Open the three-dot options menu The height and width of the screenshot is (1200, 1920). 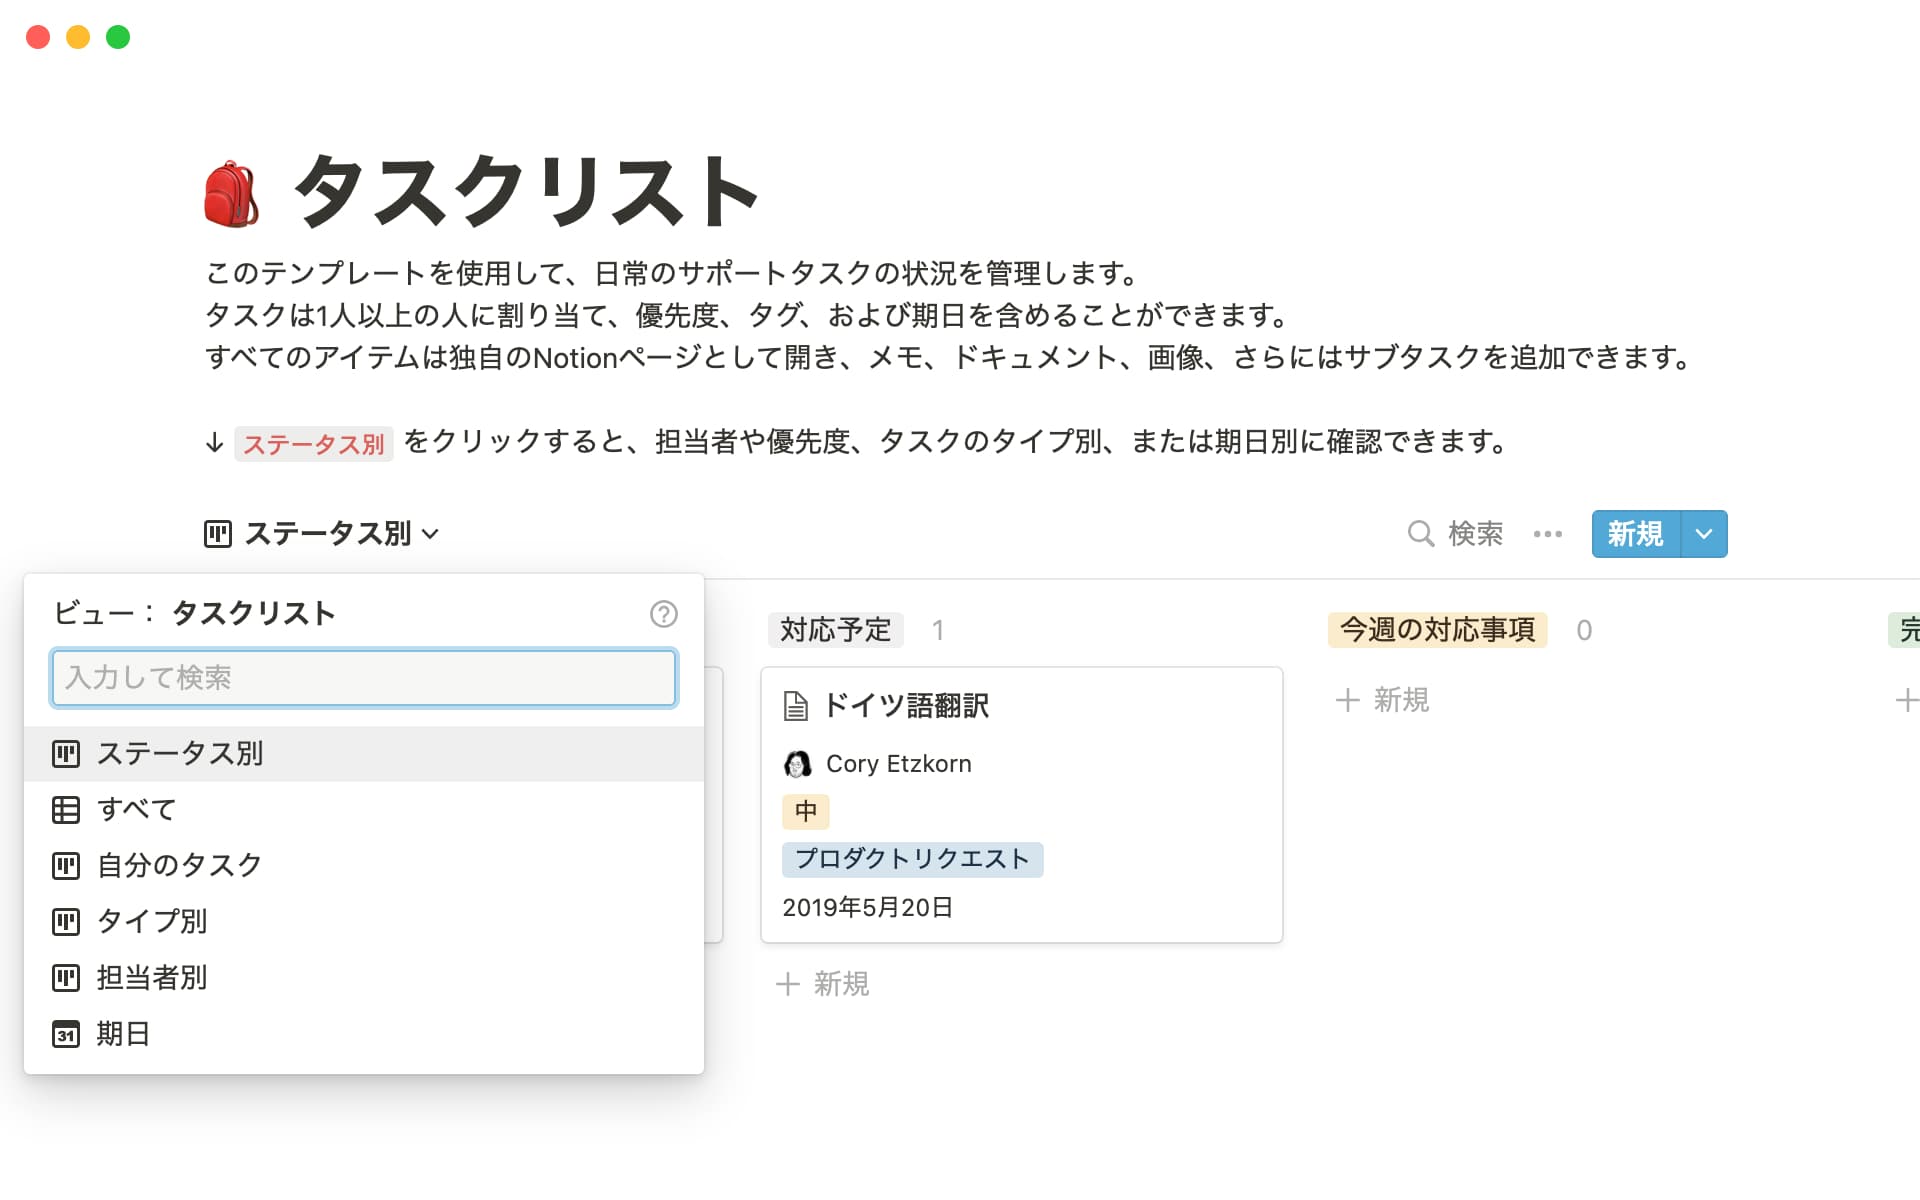(x=1547, y=534)
